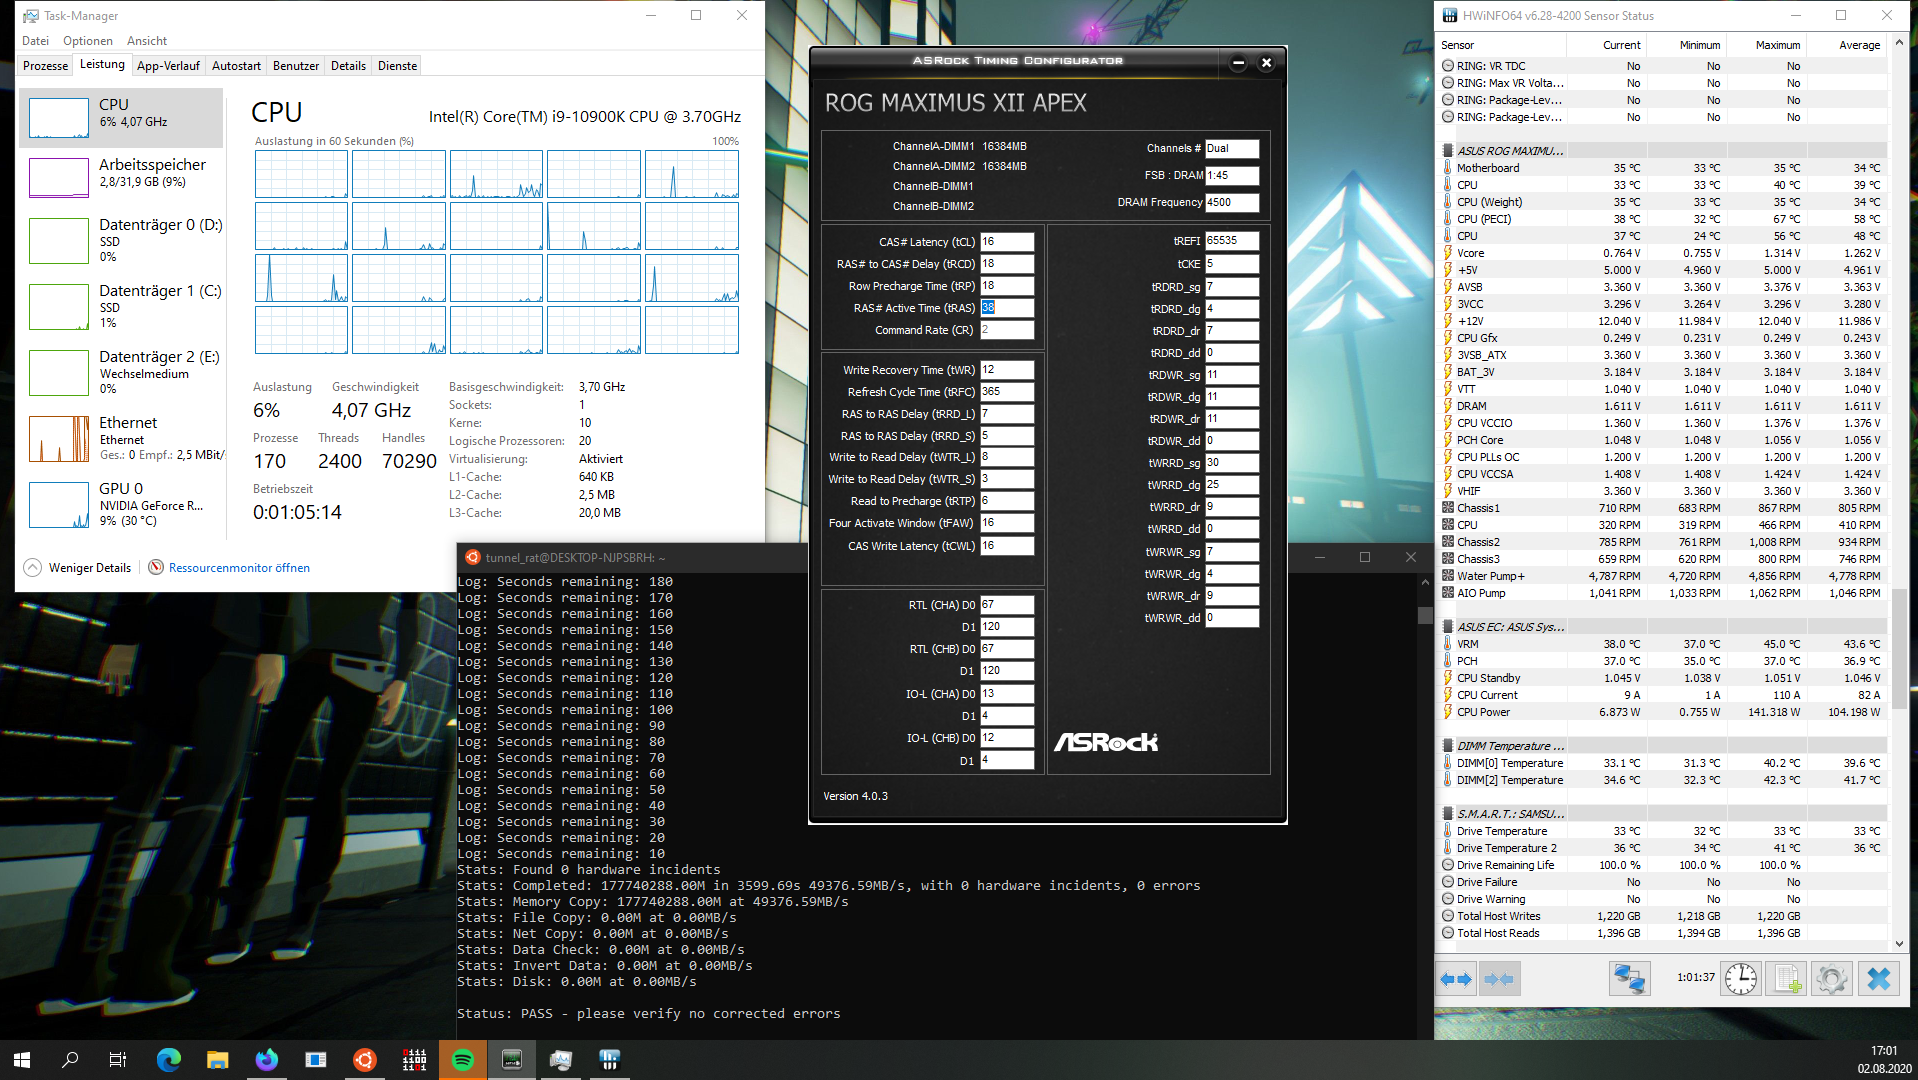Sort HWiNFO by the Current column header
This screenshot has width=1918, height=1080.
point(1606,45)
